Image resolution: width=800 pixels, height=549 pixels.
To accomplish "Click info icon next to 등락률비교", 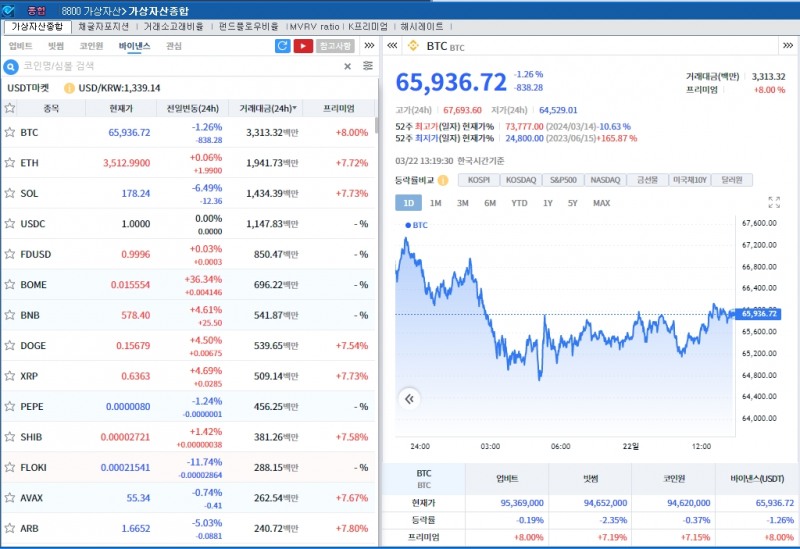I will pos(443,180).
